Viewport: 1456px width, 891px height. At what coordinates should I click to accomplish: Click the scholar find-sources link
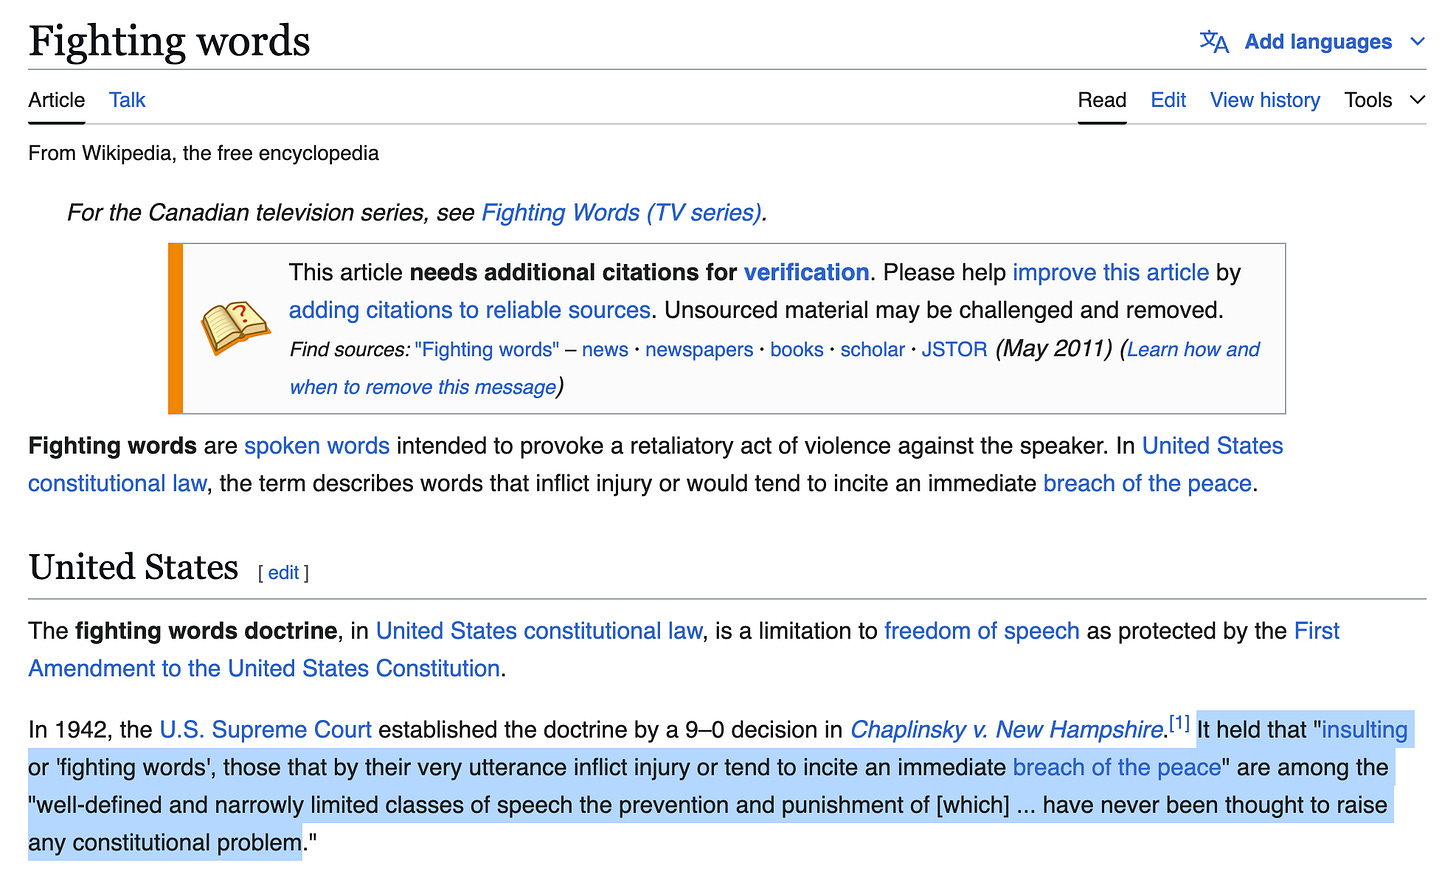click(x=872, y=349)
